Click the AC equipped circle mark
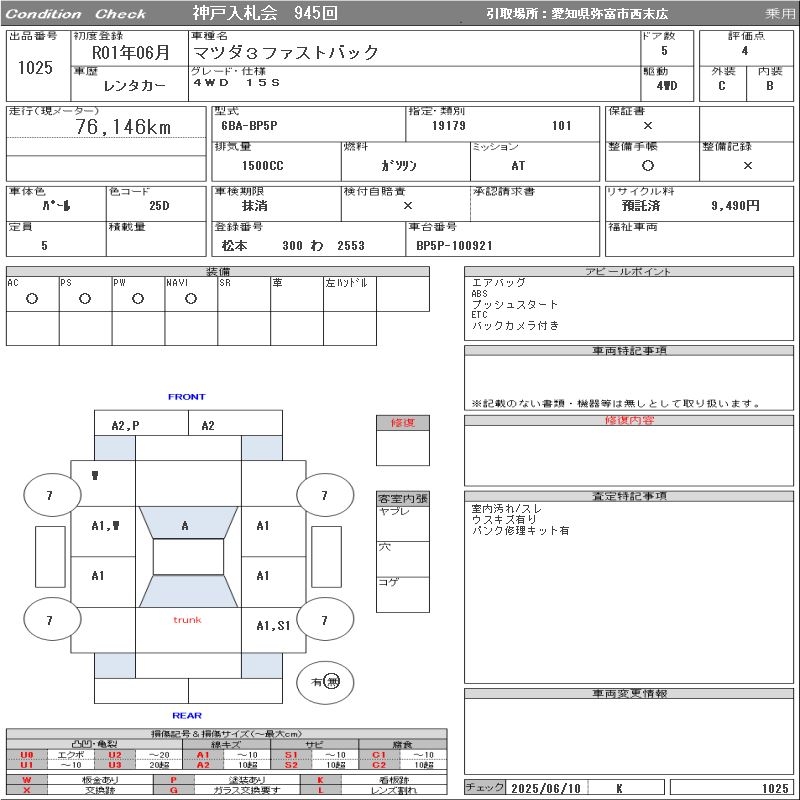The height and width of the screenshot is (800, 800). [x=32, y=298]
